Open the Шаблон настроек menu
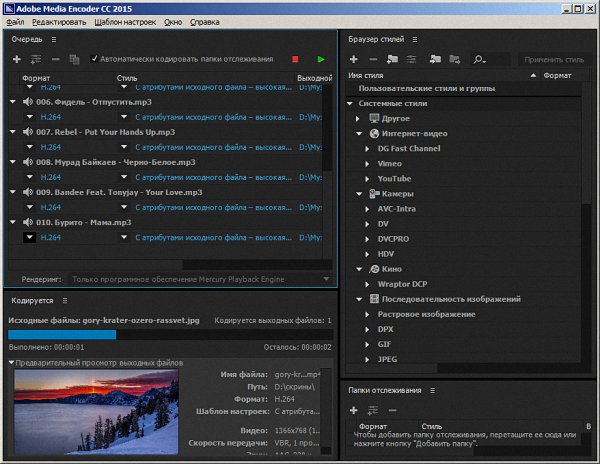Viewport: 600px width, 464px height. (x=124, y=21)
